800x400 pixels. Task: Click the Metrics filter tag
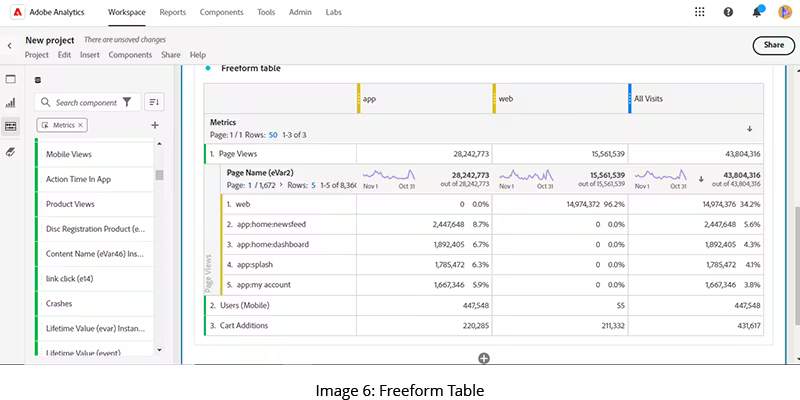(60, 125)
